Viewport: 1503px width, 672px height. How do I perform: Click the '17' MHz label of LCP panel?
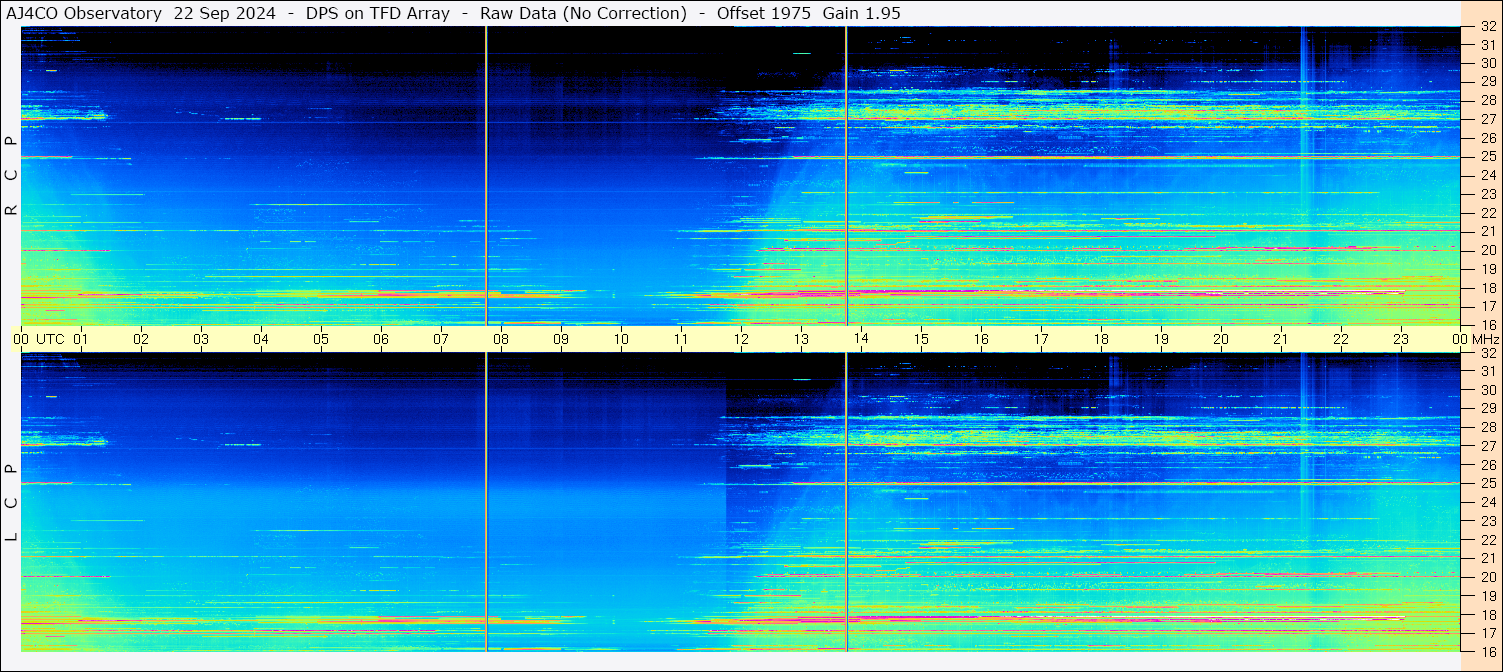pos(1487,634)
